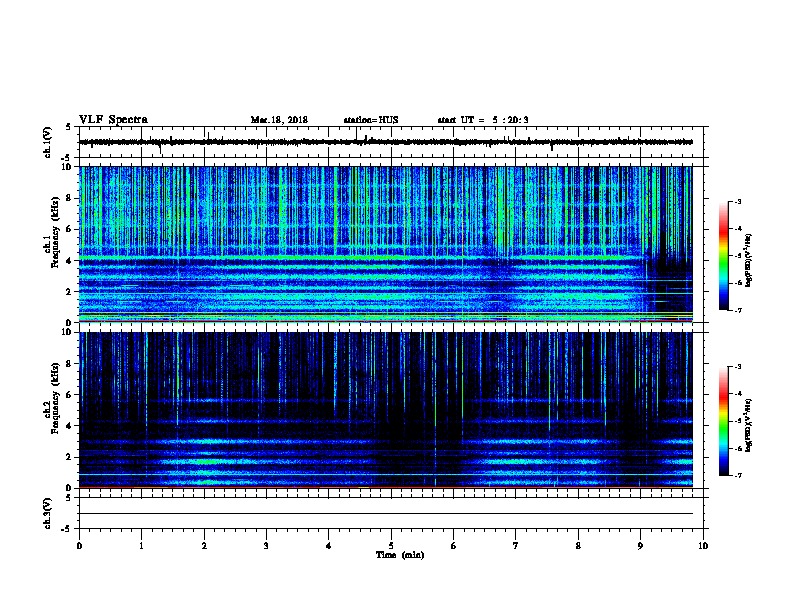Click time-axis tick label "0"

pos(79,545)
